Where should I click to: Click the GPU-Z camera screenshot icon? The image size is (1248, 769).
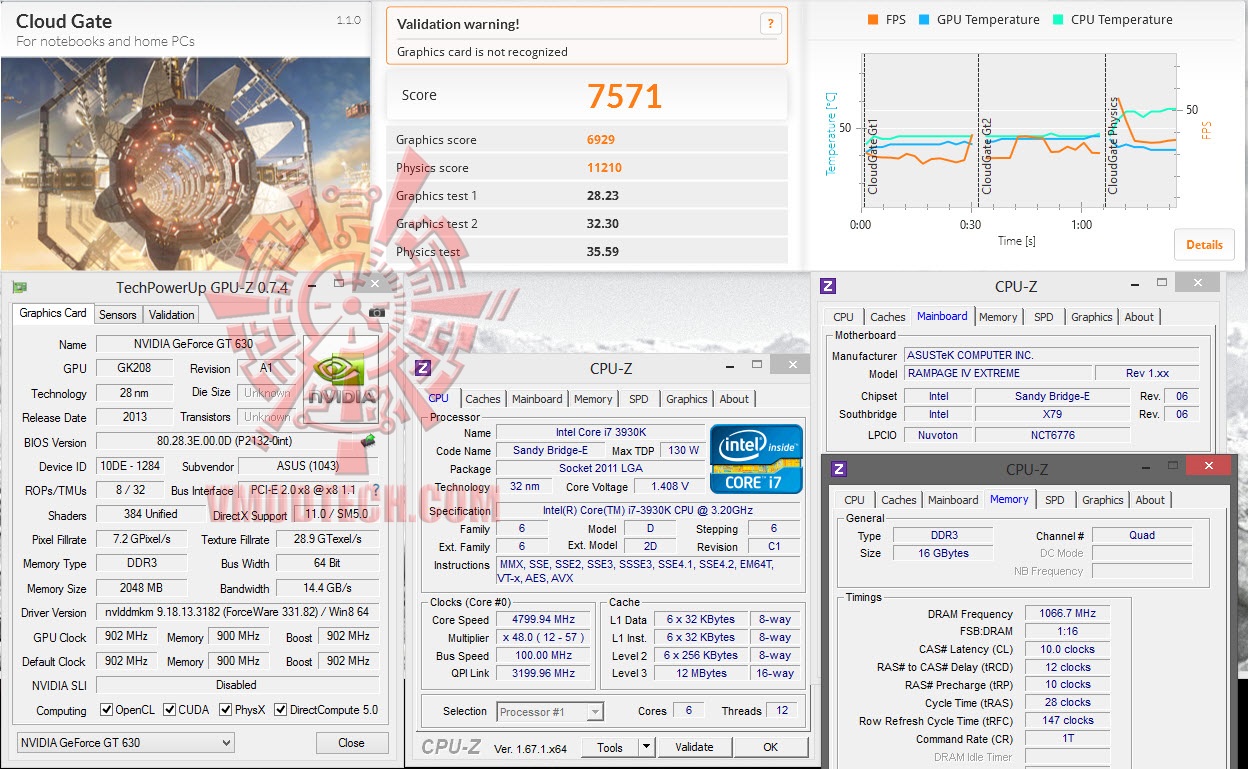click(376, 313)
